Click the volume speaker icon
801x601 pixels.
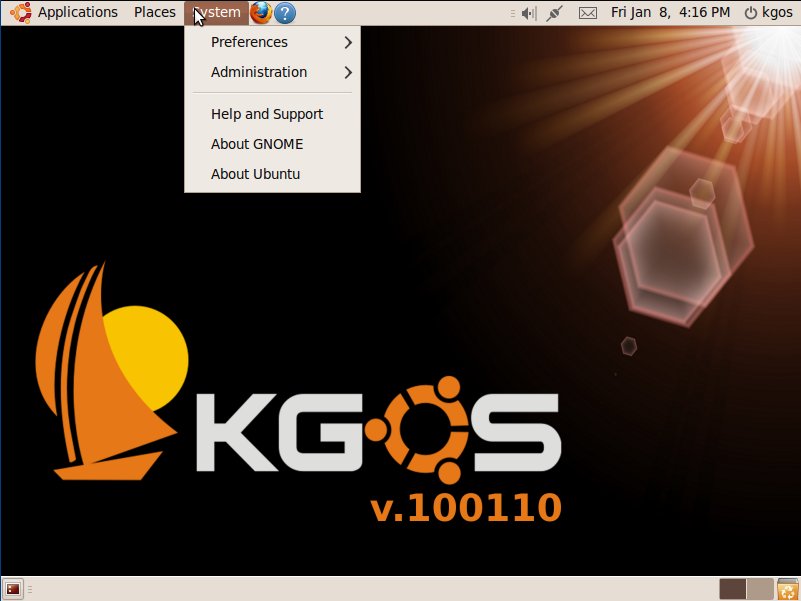tap(527, 13)
